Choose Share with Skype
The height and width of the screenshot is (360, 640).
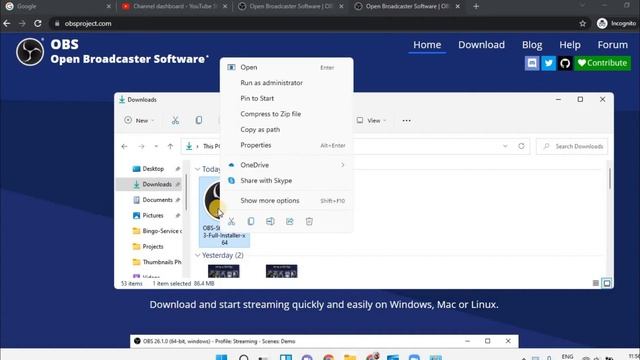[x=287, y=180]
